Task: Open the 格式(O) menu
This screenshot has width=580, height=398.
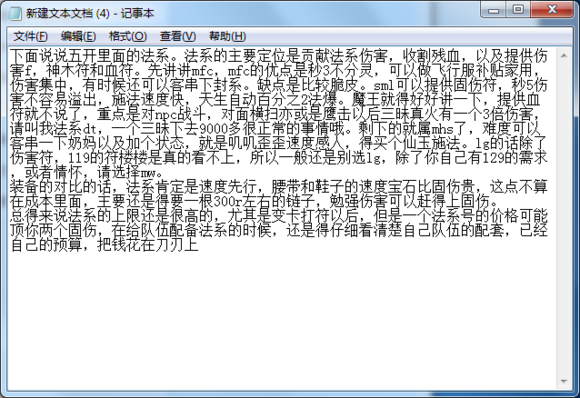Action: pos(128,36)
